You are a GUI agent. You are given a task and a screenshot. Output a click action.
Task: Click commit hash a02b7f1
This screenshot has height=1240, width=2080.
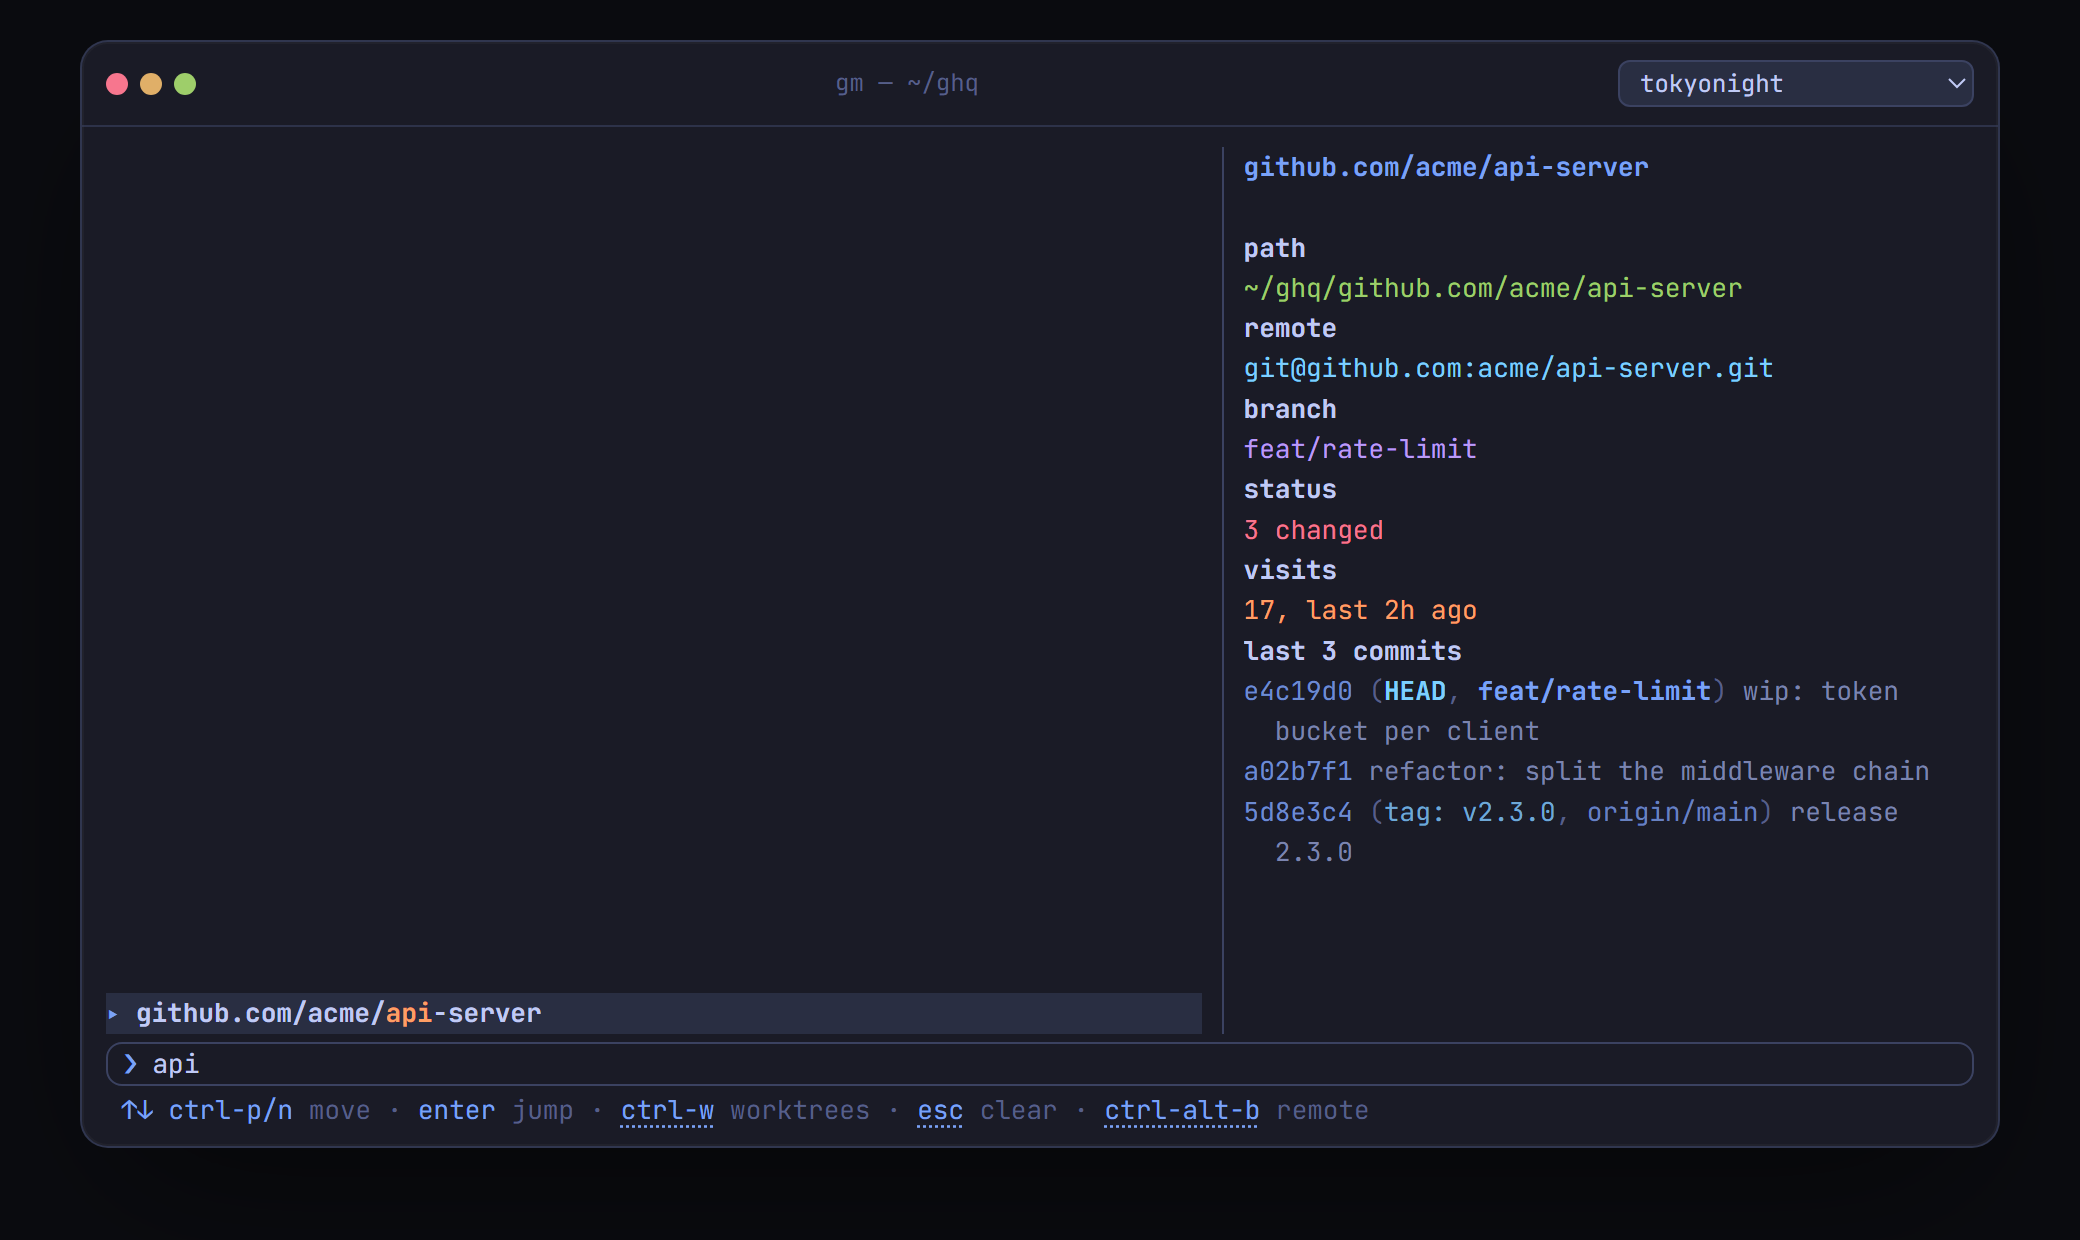pyautogui.click(x=1297, y=771)
